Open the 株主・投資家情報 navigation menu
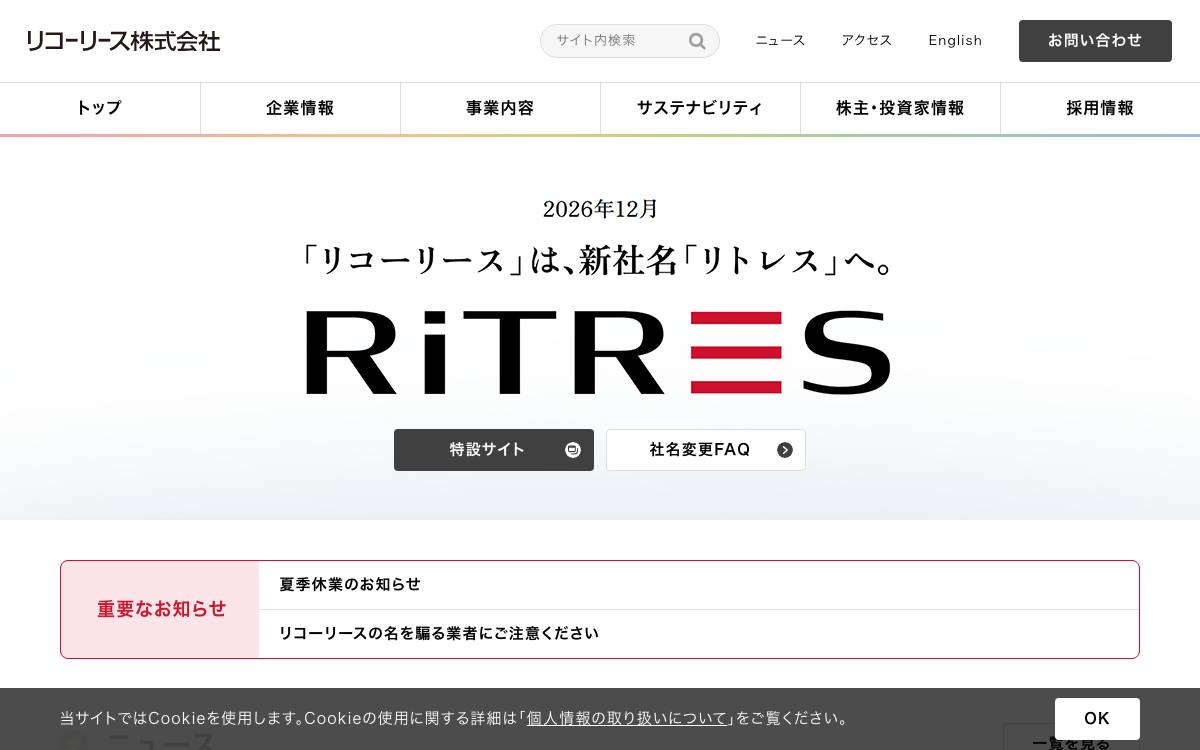Screen dimensions: 1200x750 tap(900, 108)
